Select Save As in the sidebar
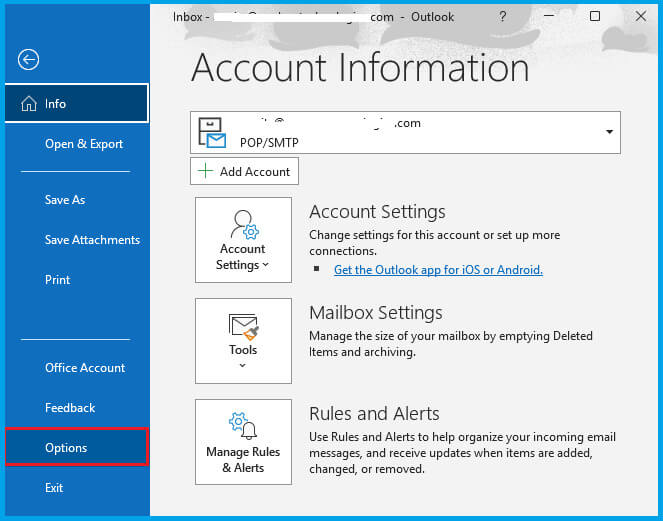 point(65,200)
